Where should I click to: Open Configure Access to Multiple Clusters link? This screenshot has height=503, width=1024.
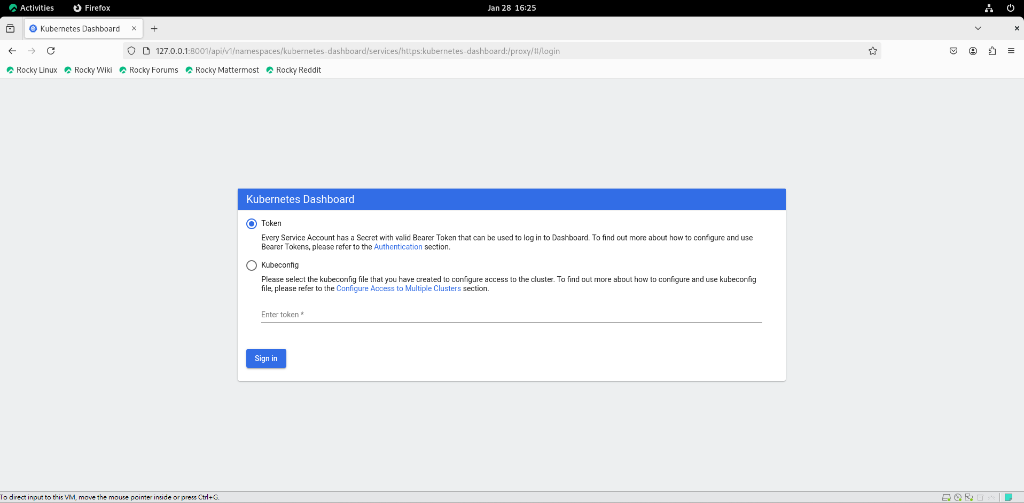pos(398,288)
